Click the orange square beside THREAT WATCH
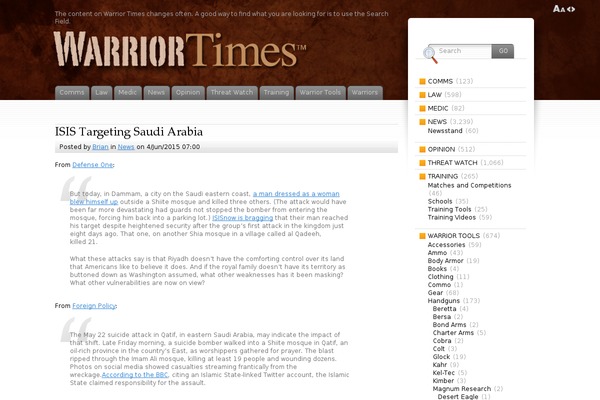 pyautogui.click(x=422, y=163)
